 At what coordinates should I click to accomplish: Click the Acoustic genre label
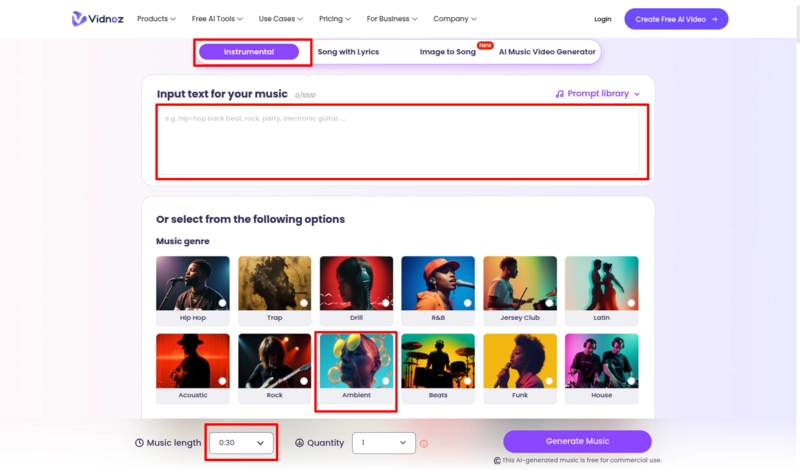(x=193, y=395)
